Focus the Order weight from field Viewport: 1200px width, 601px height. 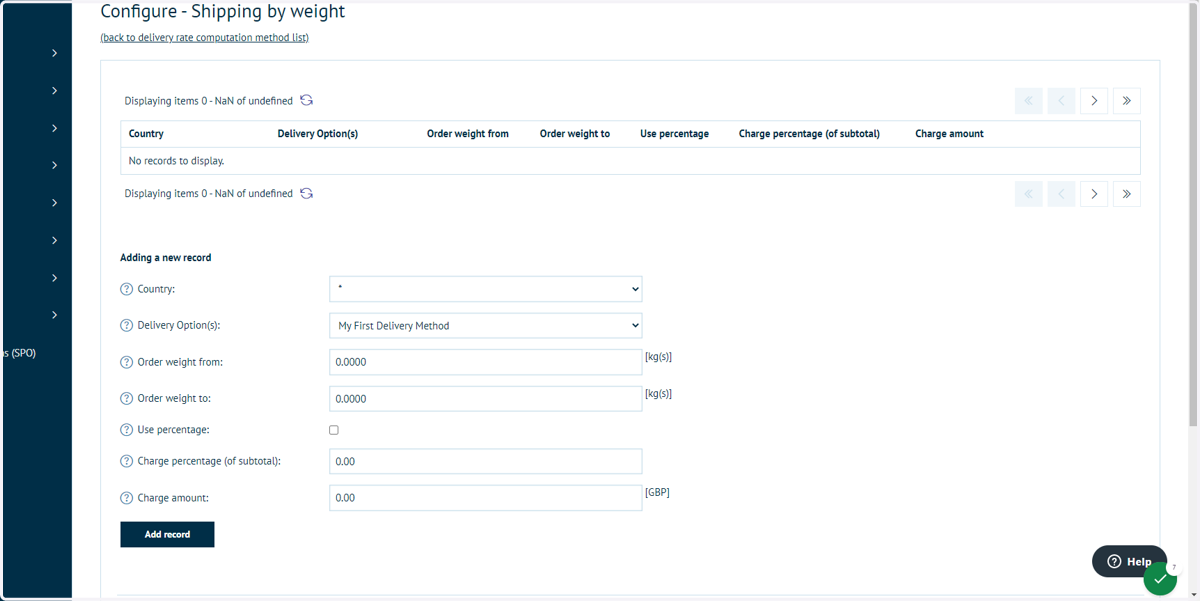pos(486,362)
